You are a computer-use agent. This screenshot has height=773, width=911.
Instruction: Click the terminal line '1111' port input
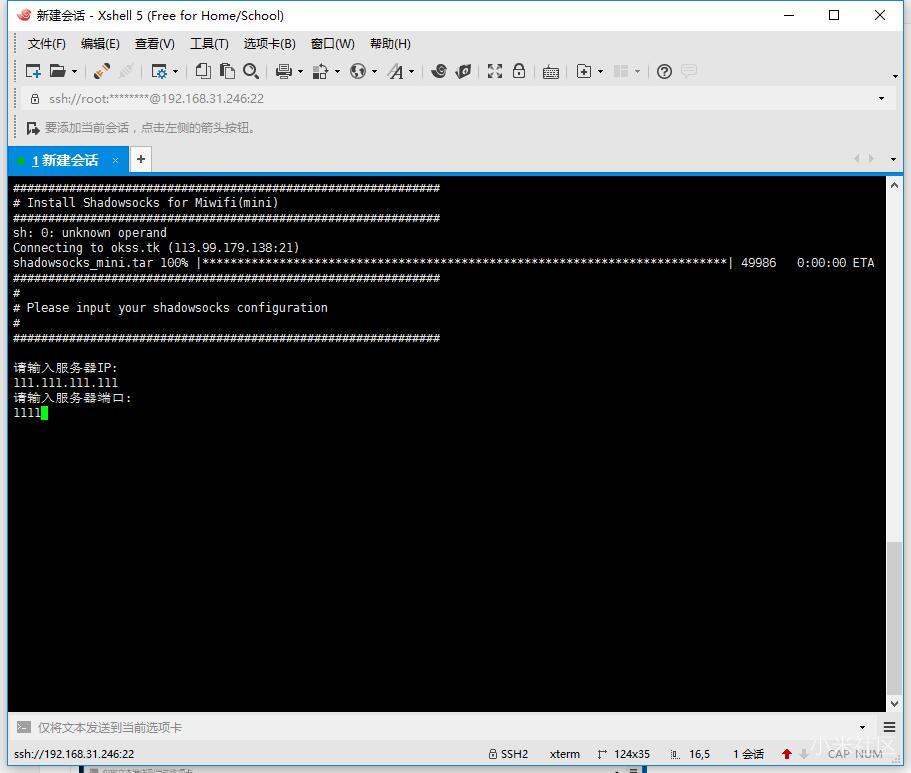tap(27, 413)
